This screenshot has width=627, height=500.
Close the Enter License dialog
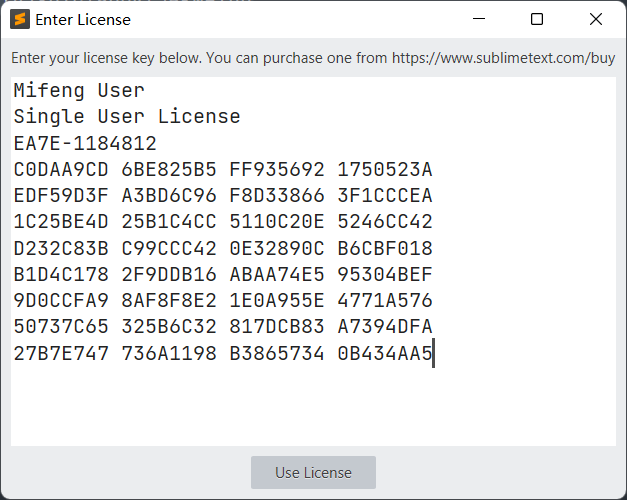(x=596, y=19)
